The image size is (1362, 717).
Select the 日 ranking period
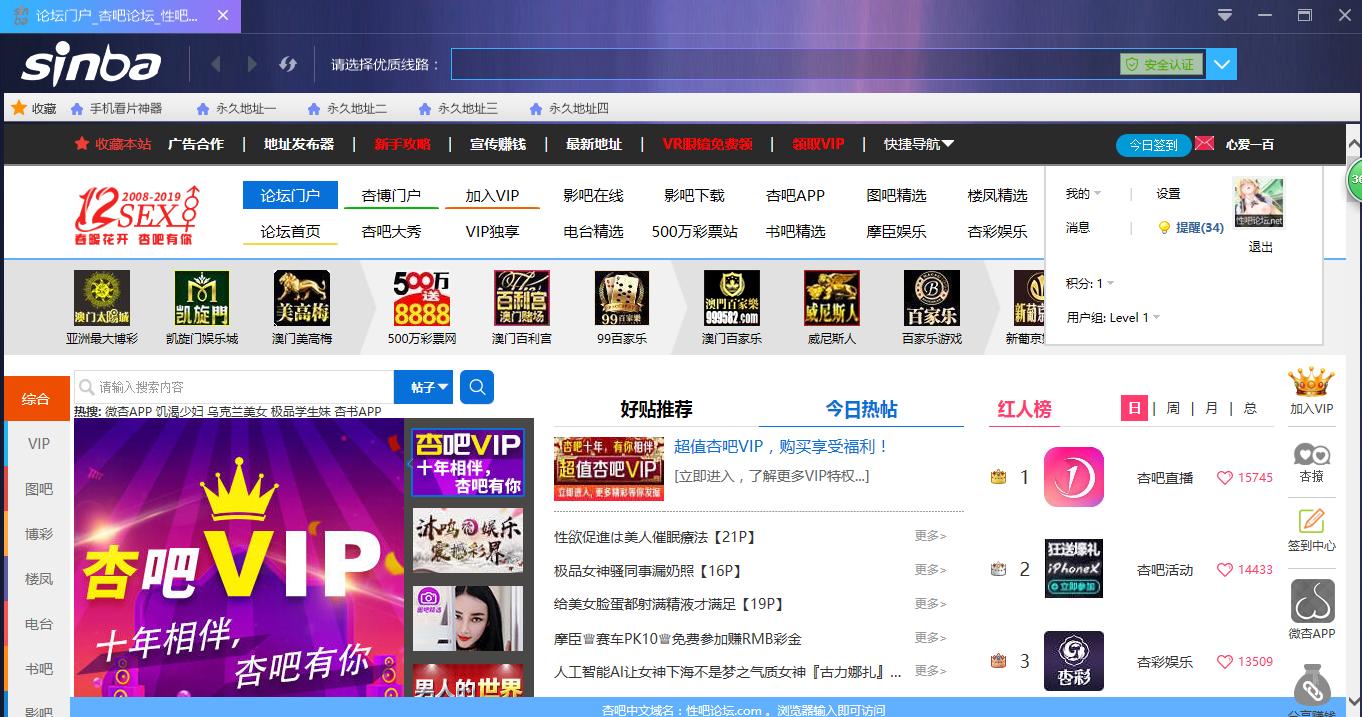click(1134, 408)
